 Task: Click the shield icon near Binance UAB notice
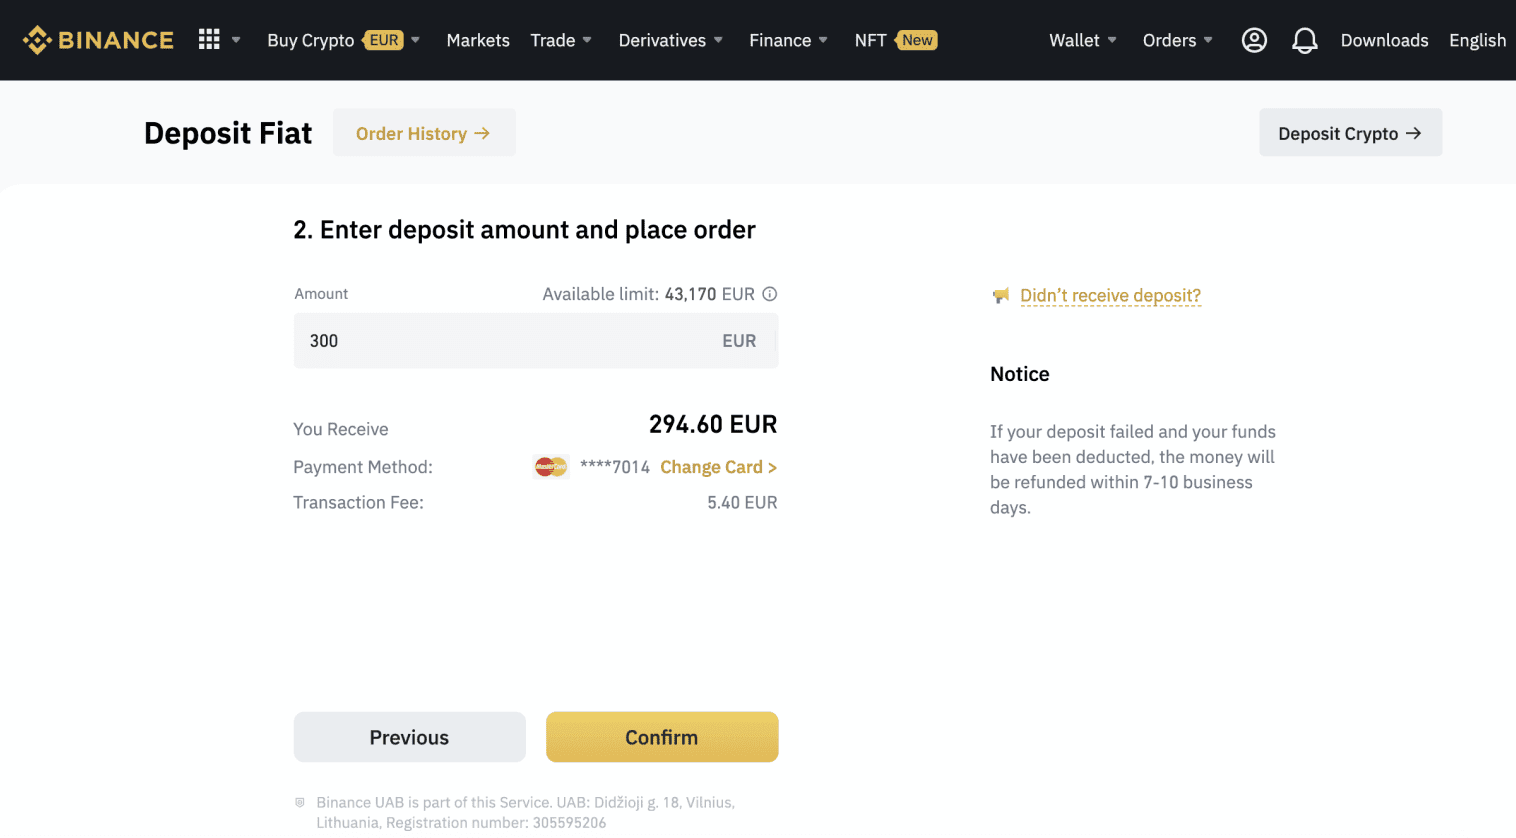click(x=299, y=802)
